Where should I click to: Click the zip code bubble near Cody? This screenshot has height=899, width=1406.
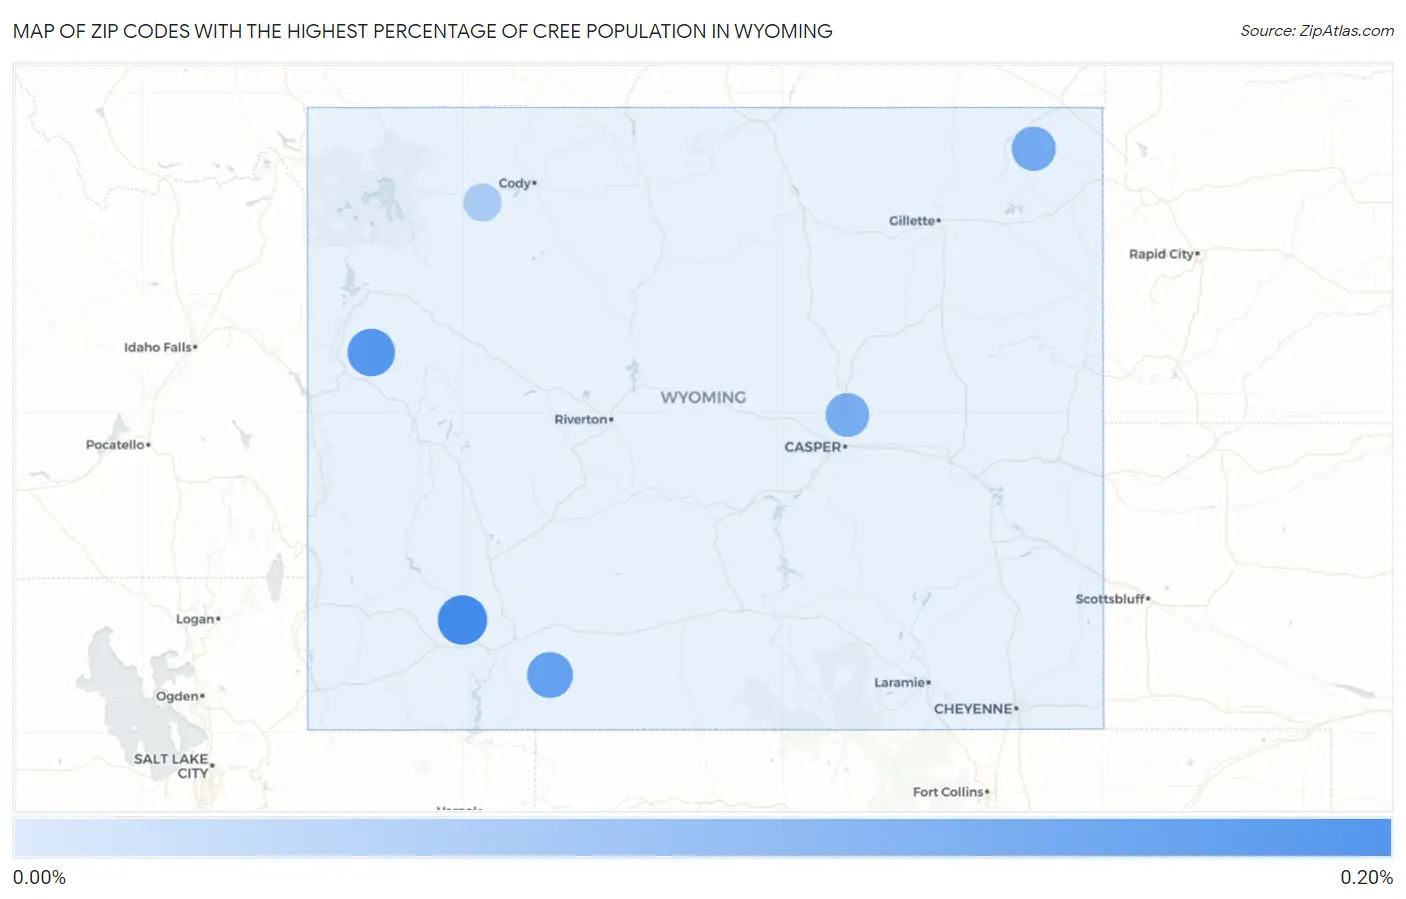coord(482,203)
